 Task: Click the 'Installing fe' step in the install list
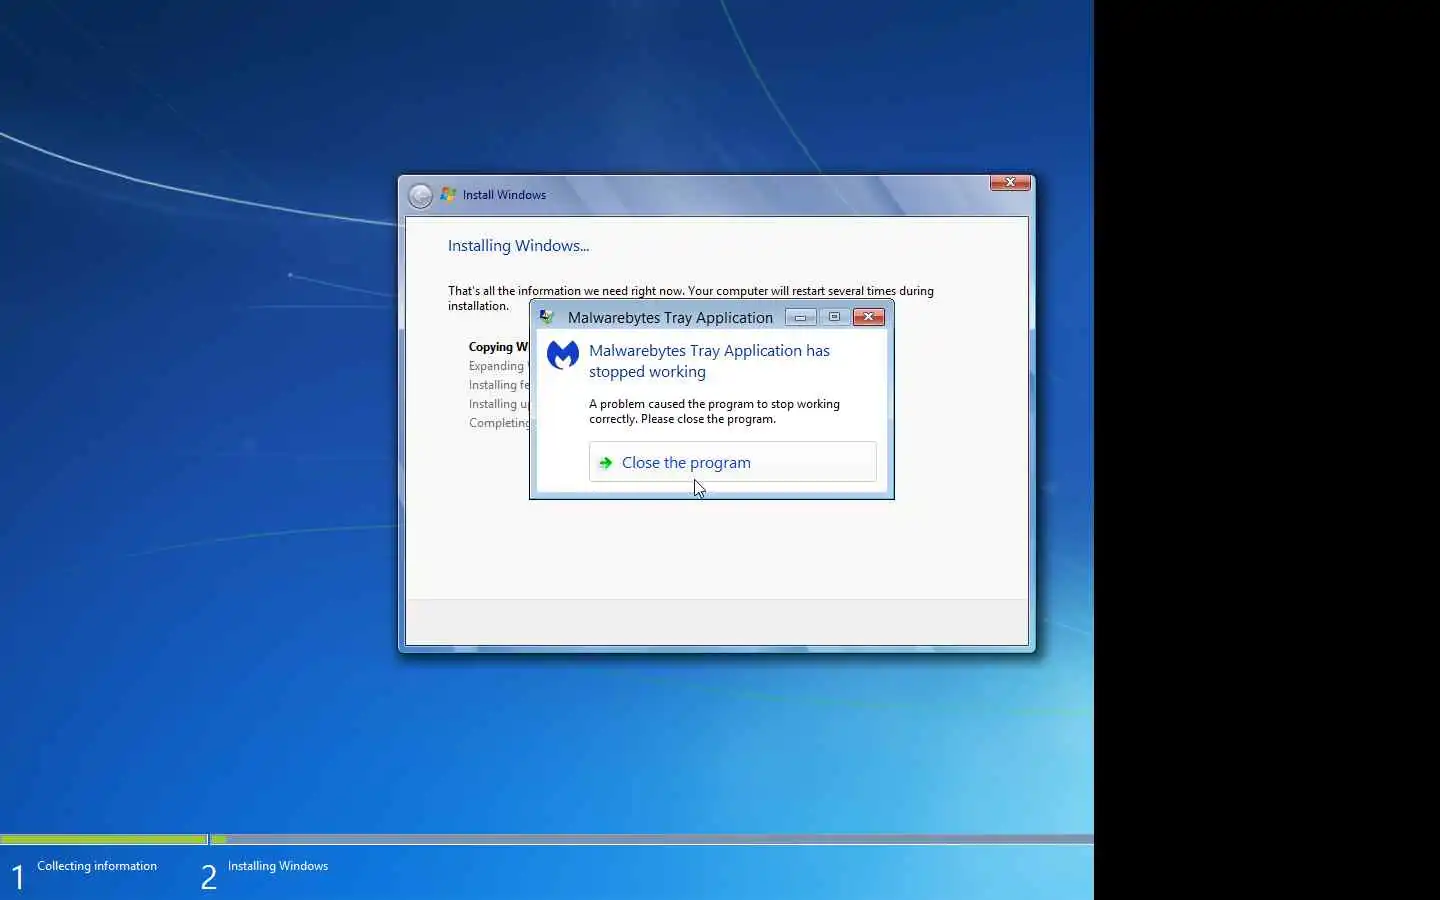pyautogui.click(x=499, y=385)
